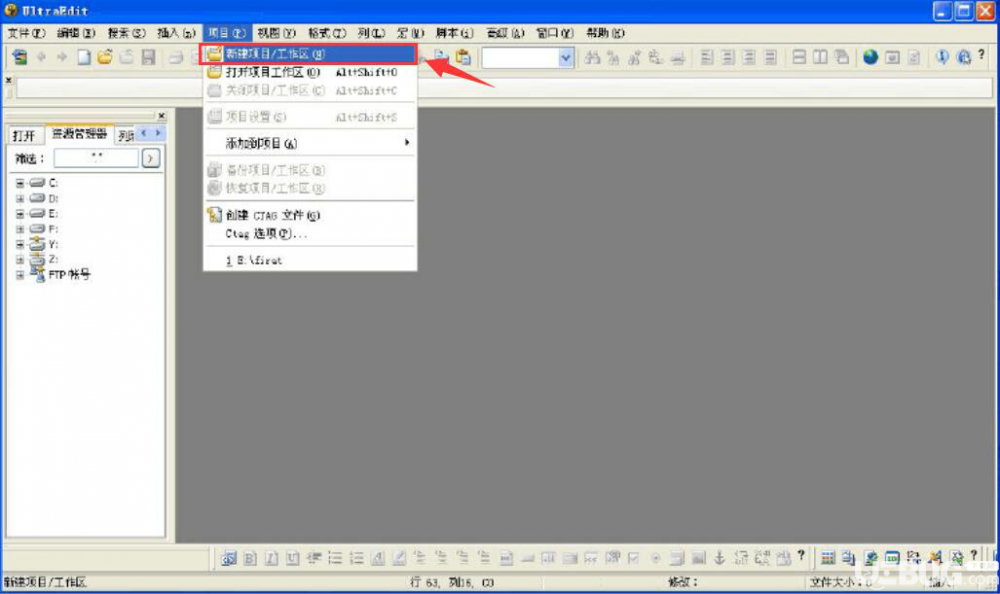Click the Find binoculars icon
Viewport: 1000px width, 594px height.
592,58
